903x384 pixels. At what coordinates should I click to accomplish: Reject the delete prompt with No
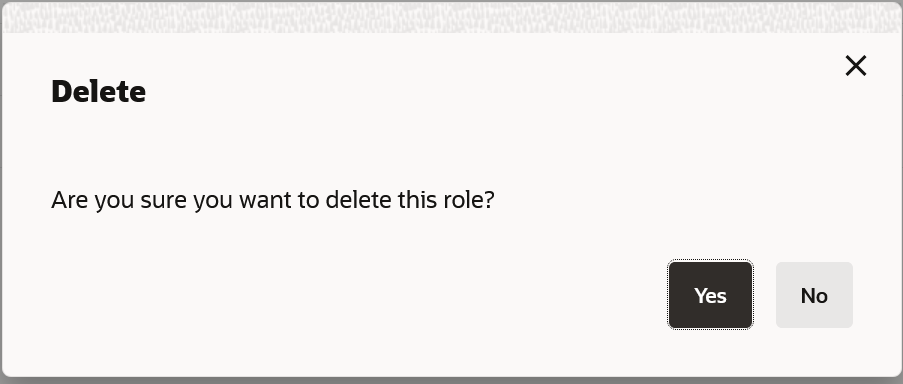[814, 295]
